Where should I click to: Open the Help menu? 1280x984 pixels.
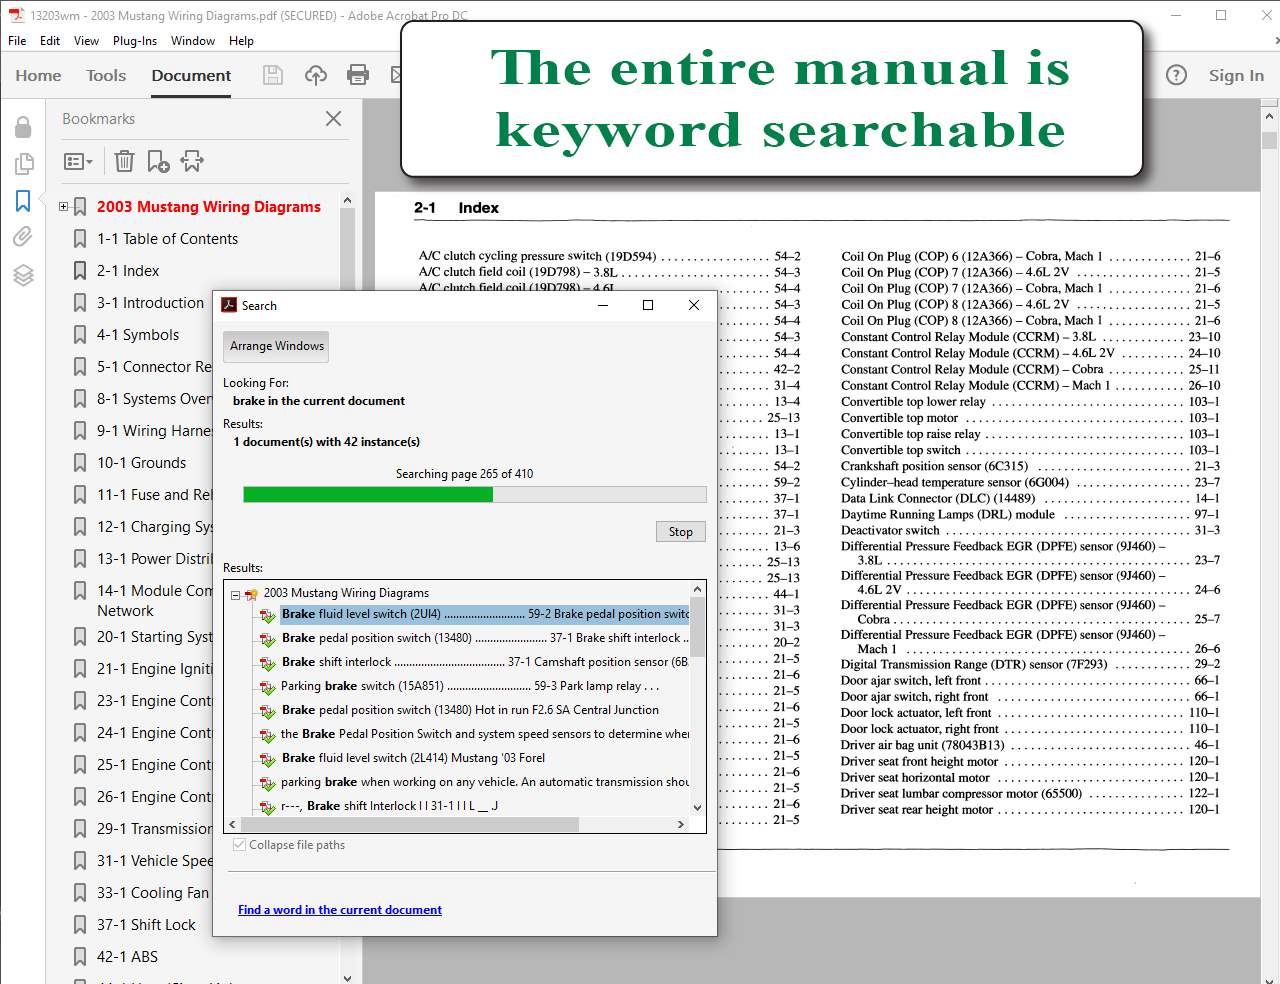tap(241, 41)
